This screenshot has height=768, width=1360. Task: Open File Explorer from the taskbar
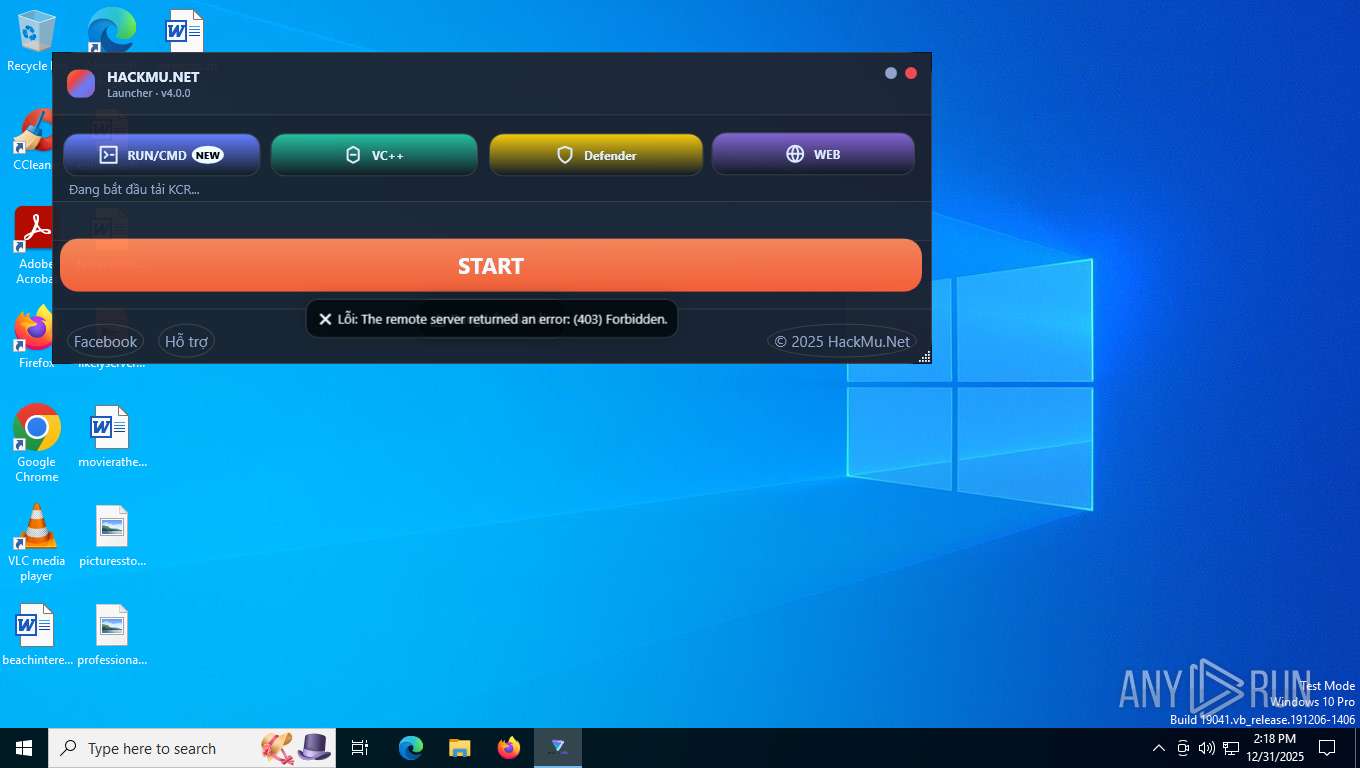point(459,748)
